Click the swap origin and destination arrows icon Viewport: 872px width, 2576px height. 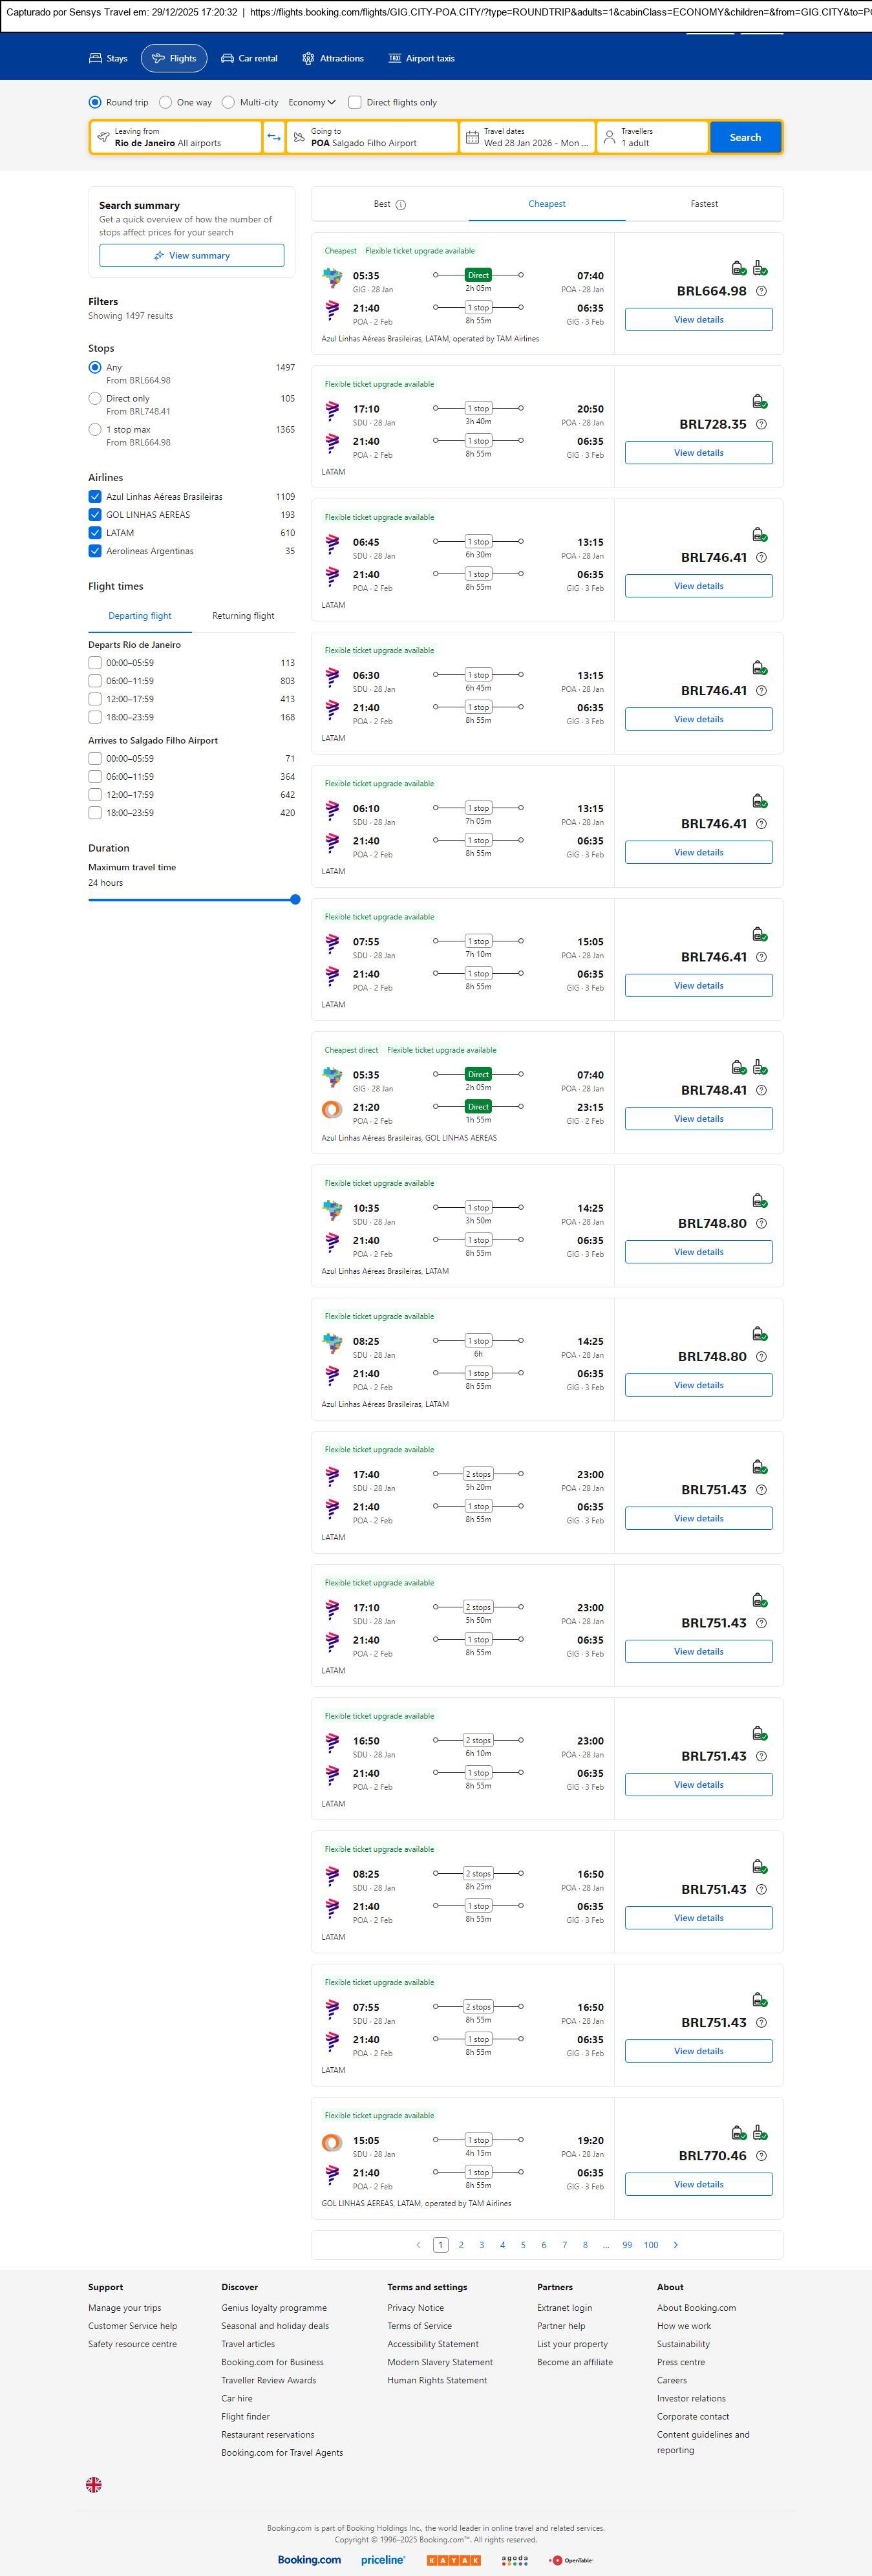pyautogui.click(x=274, y=137)
